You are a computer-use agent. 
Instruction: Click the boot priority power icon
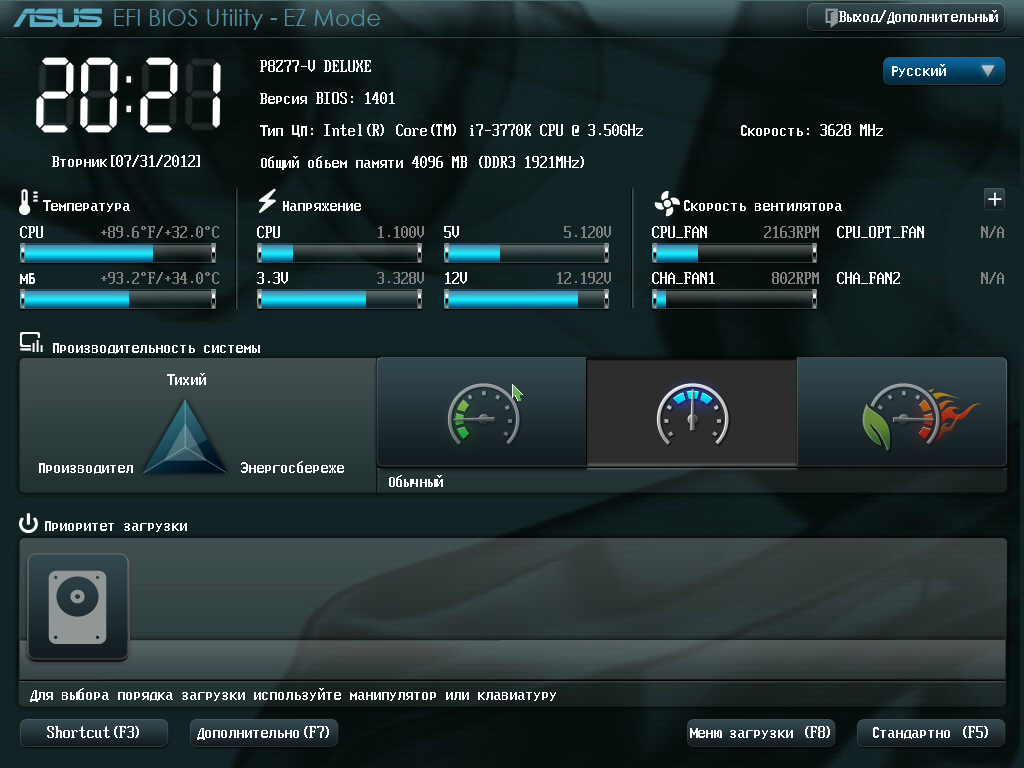(x=28, y=524)
